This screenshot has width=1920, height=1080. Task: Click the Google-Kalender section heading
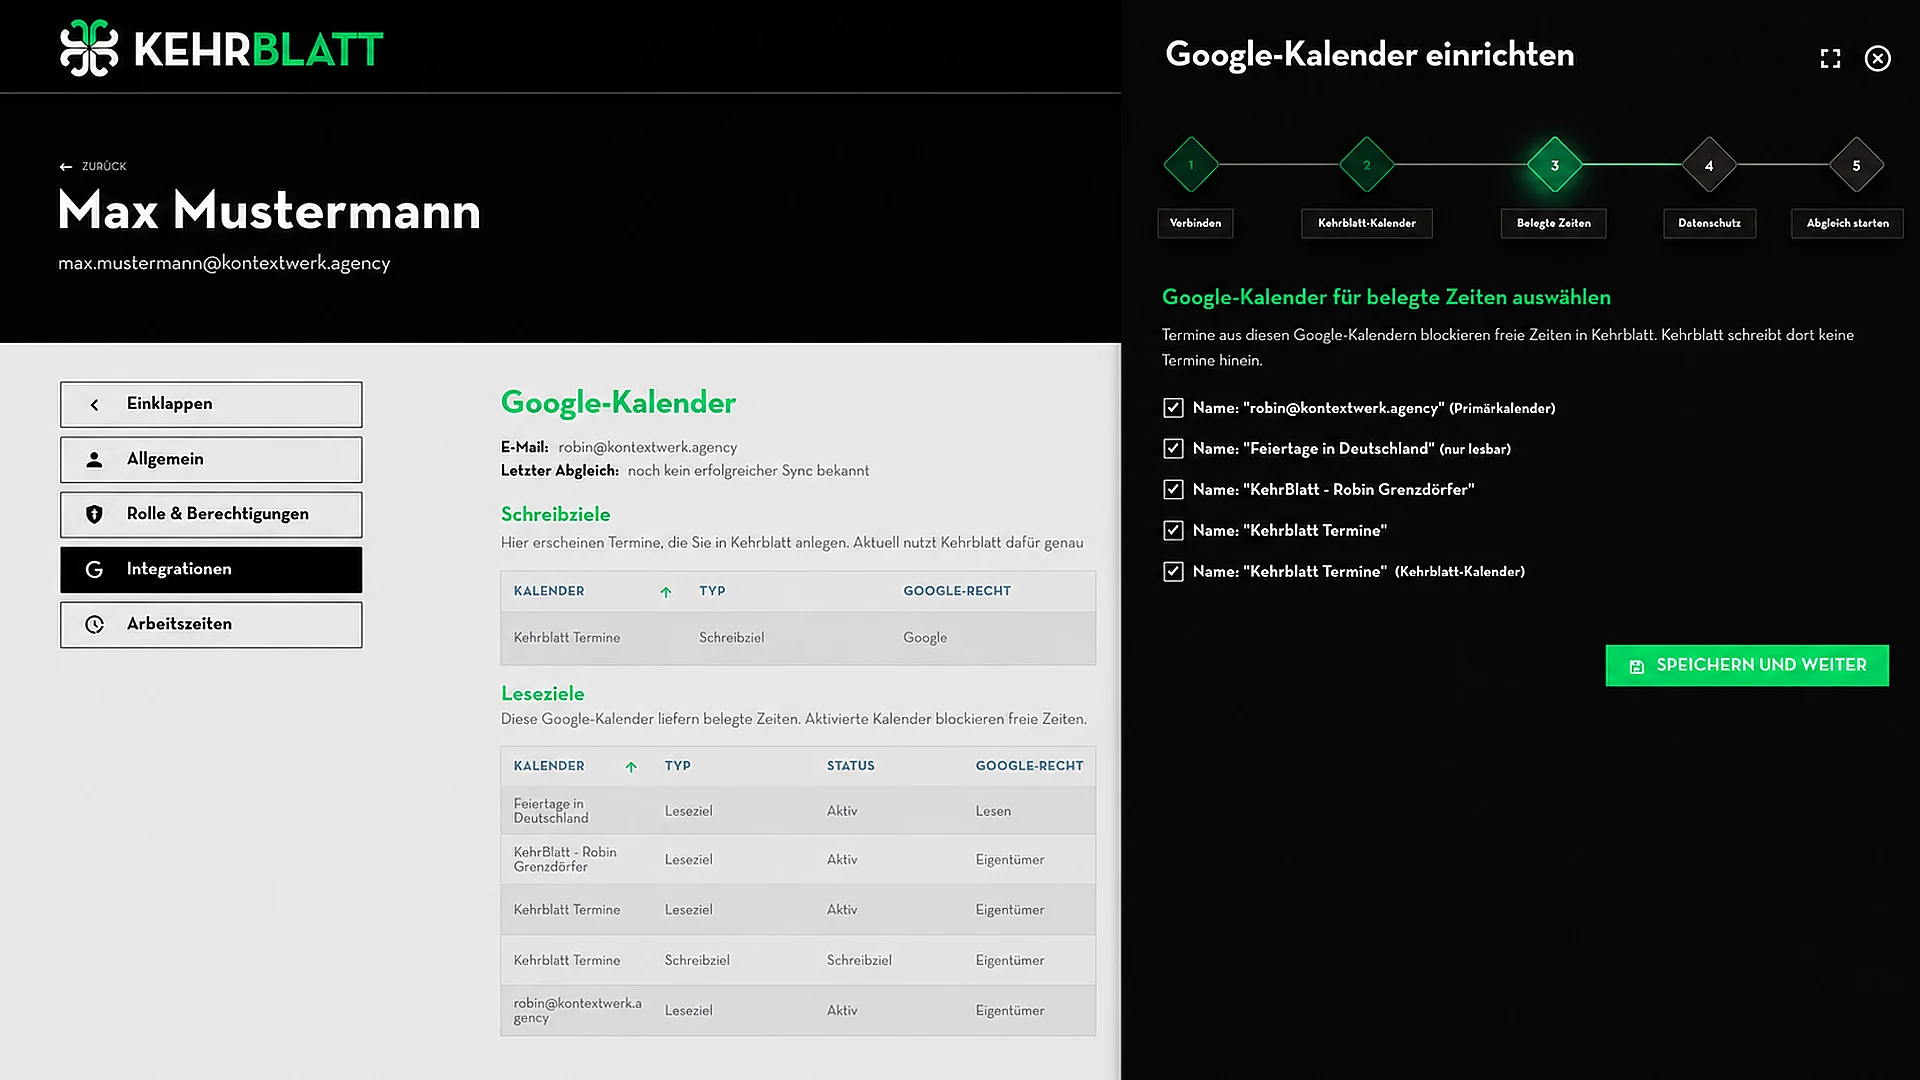pos(618,403)
